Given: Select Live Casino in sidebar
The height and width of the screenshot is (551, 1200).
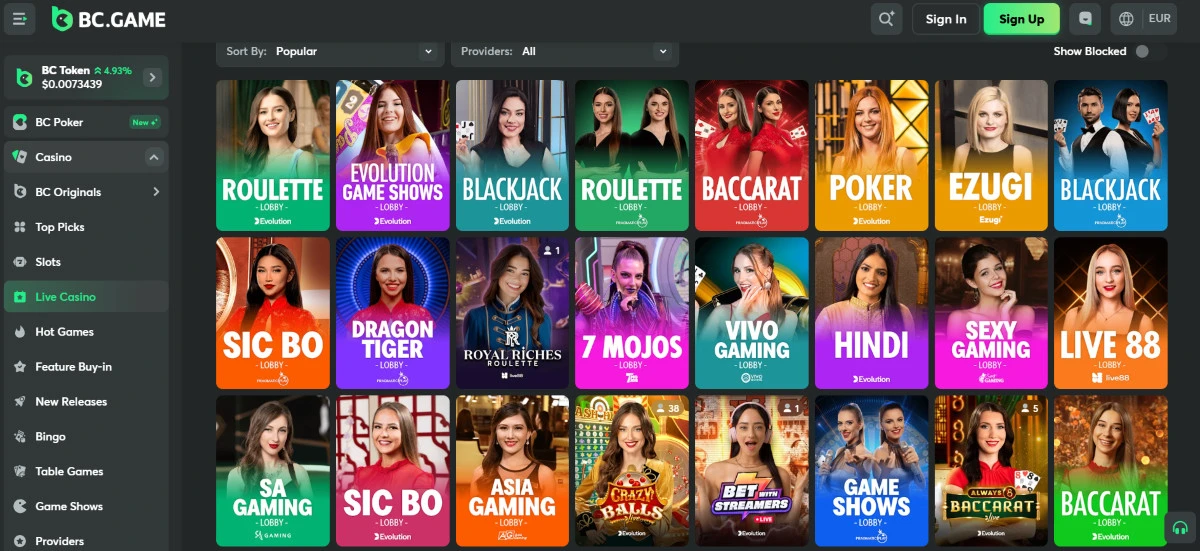Looking at the screenshot, I should point(65,297).
